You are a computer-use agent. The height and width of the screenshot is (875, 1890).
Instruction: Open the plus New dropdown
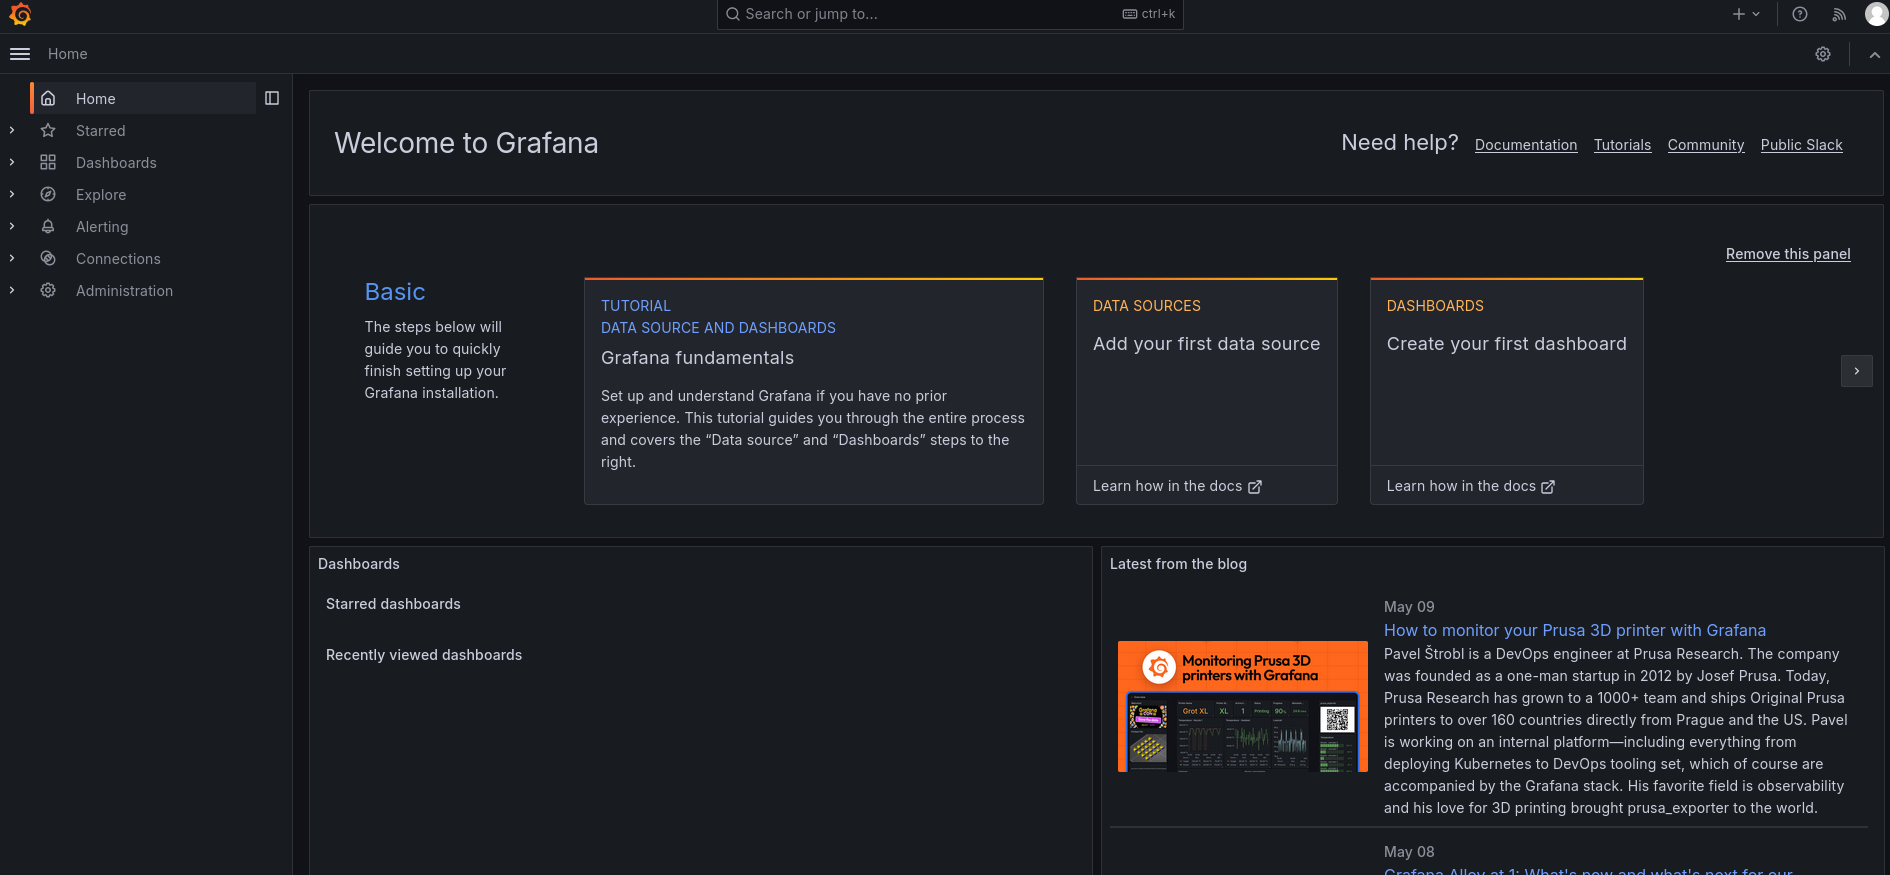pos(1745,14)
